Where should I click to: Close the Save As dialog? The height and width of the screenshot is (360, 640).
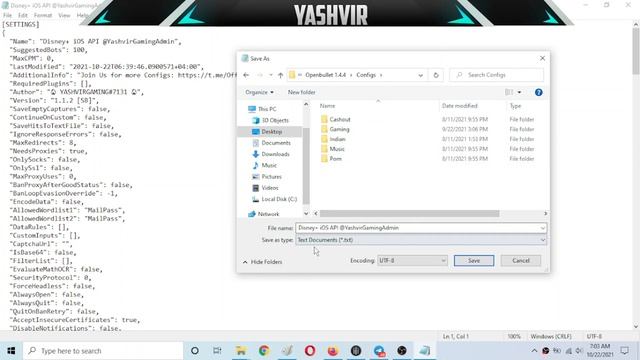coord(542,58)
